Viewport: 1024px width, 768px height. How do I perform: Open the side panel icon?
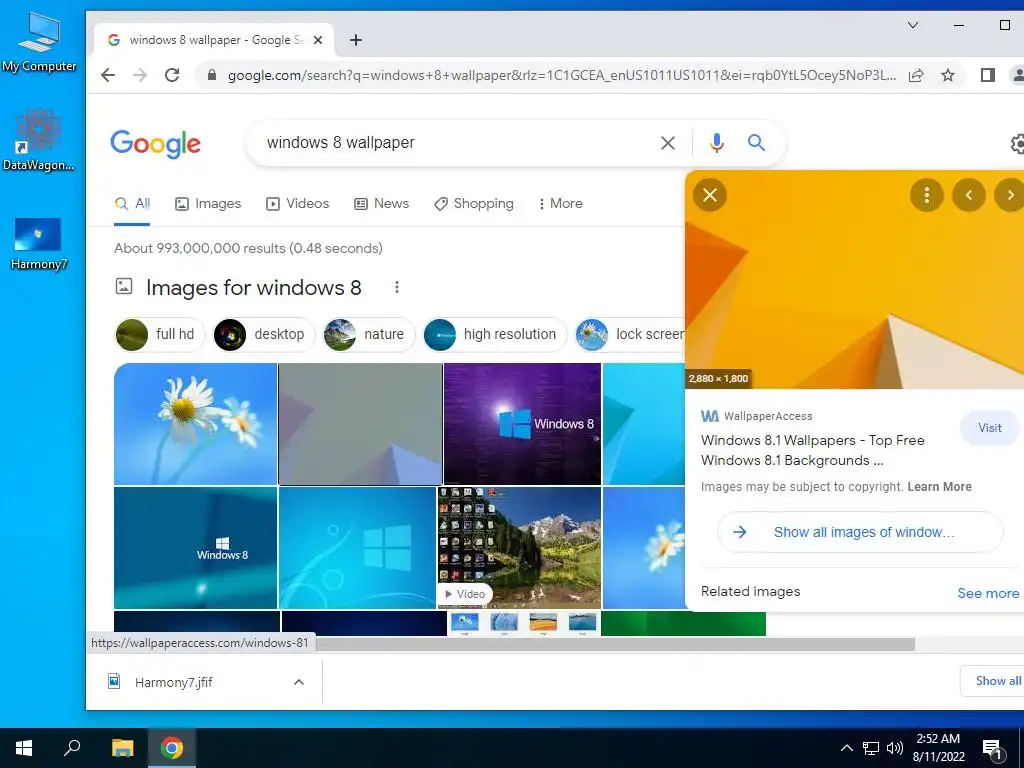987,75
